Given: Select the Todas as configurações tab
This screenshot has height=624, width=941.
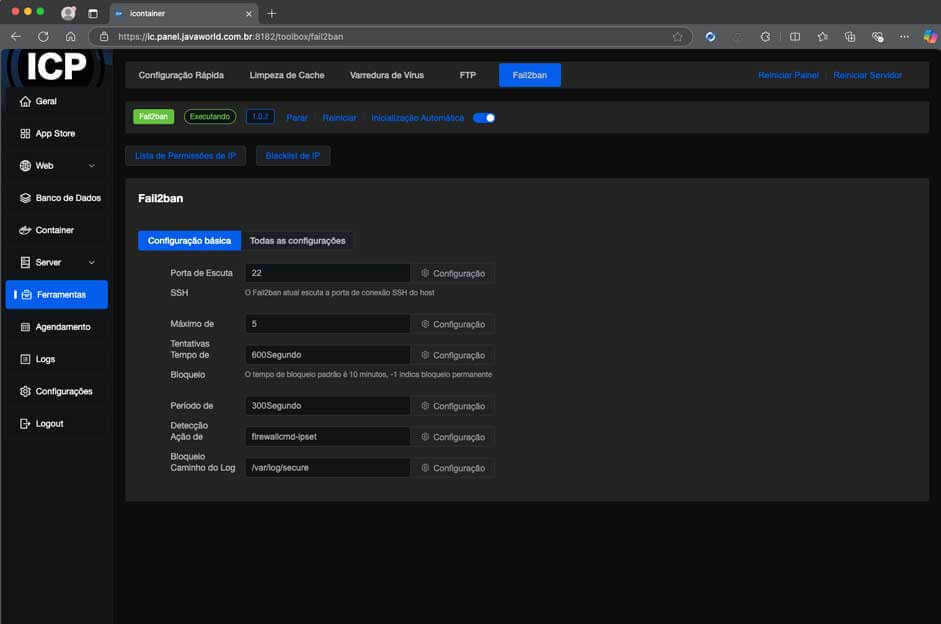Looking at the screenshot, I should tap(297, 241).
